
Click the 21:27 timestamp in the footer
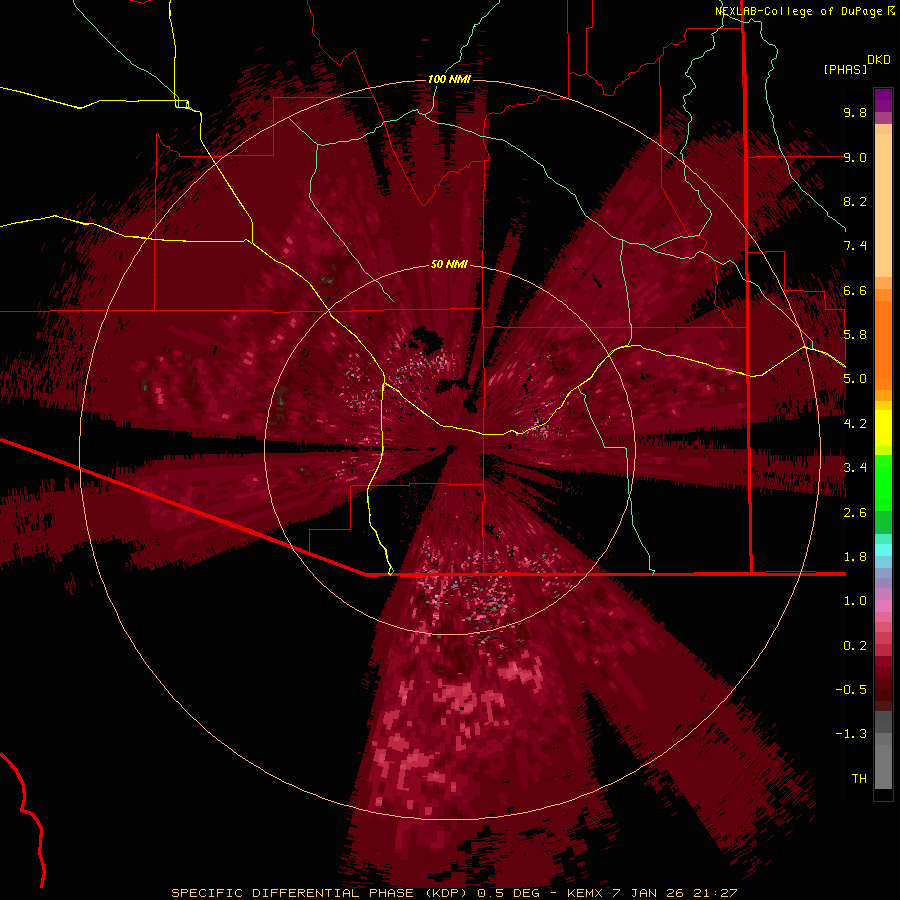717,893
